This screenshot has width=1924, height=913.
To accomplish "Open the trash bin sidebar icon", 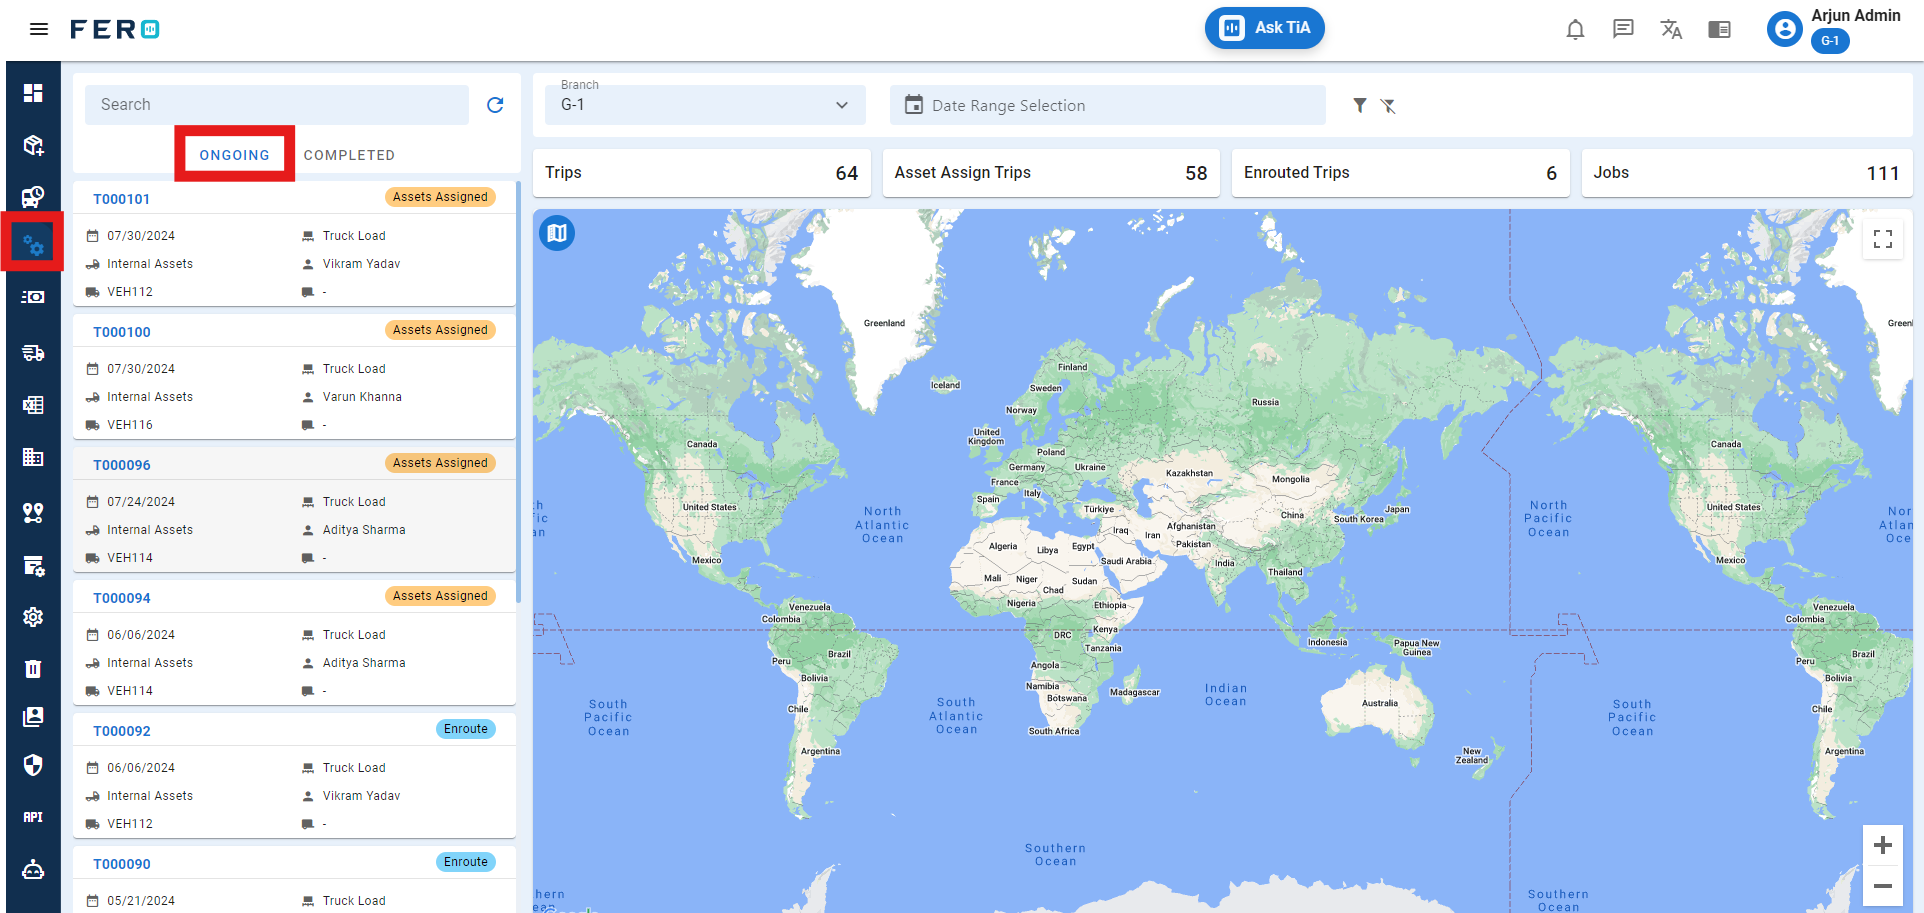I will click(x=33, y=669).
